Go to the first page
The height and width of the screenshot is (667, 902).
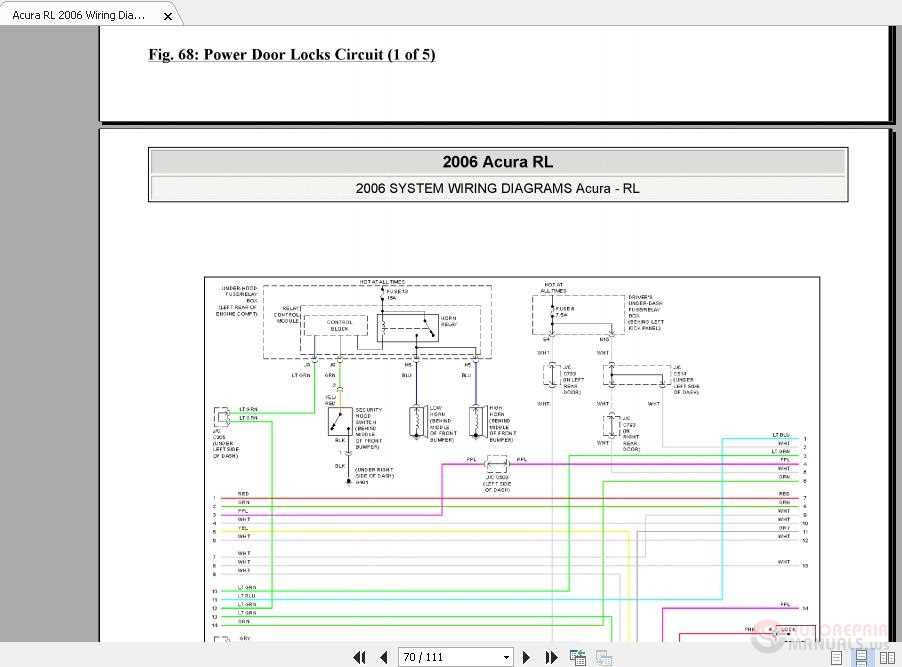click(x=359, y=657)
